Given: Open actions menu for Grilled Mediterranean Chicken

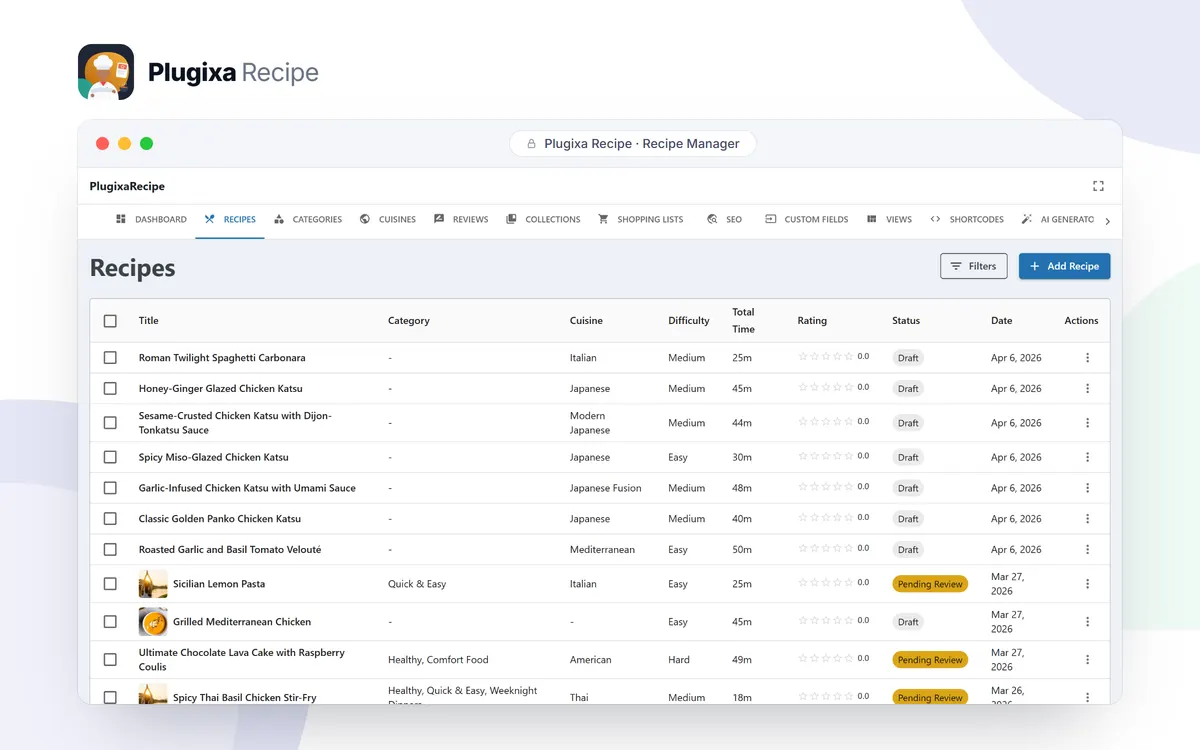Looking at the screenshot, I should point(1088,622).
